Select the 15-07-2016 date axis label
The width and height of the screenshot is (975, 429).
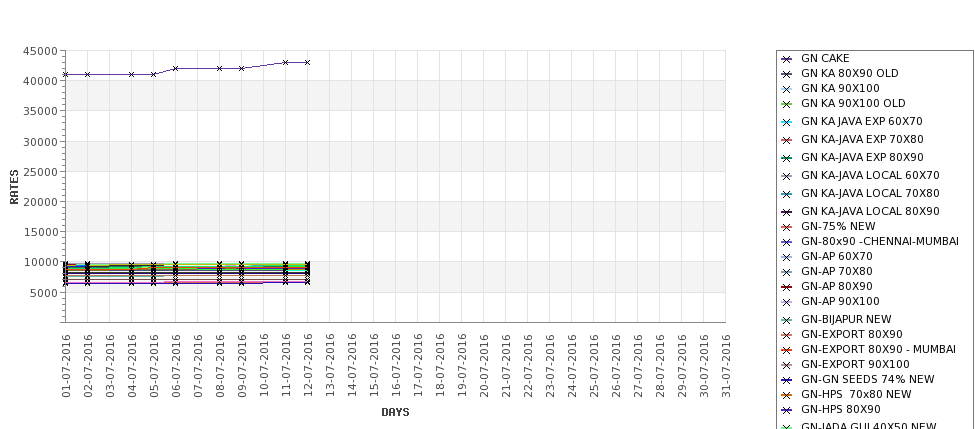pos(374,366)
